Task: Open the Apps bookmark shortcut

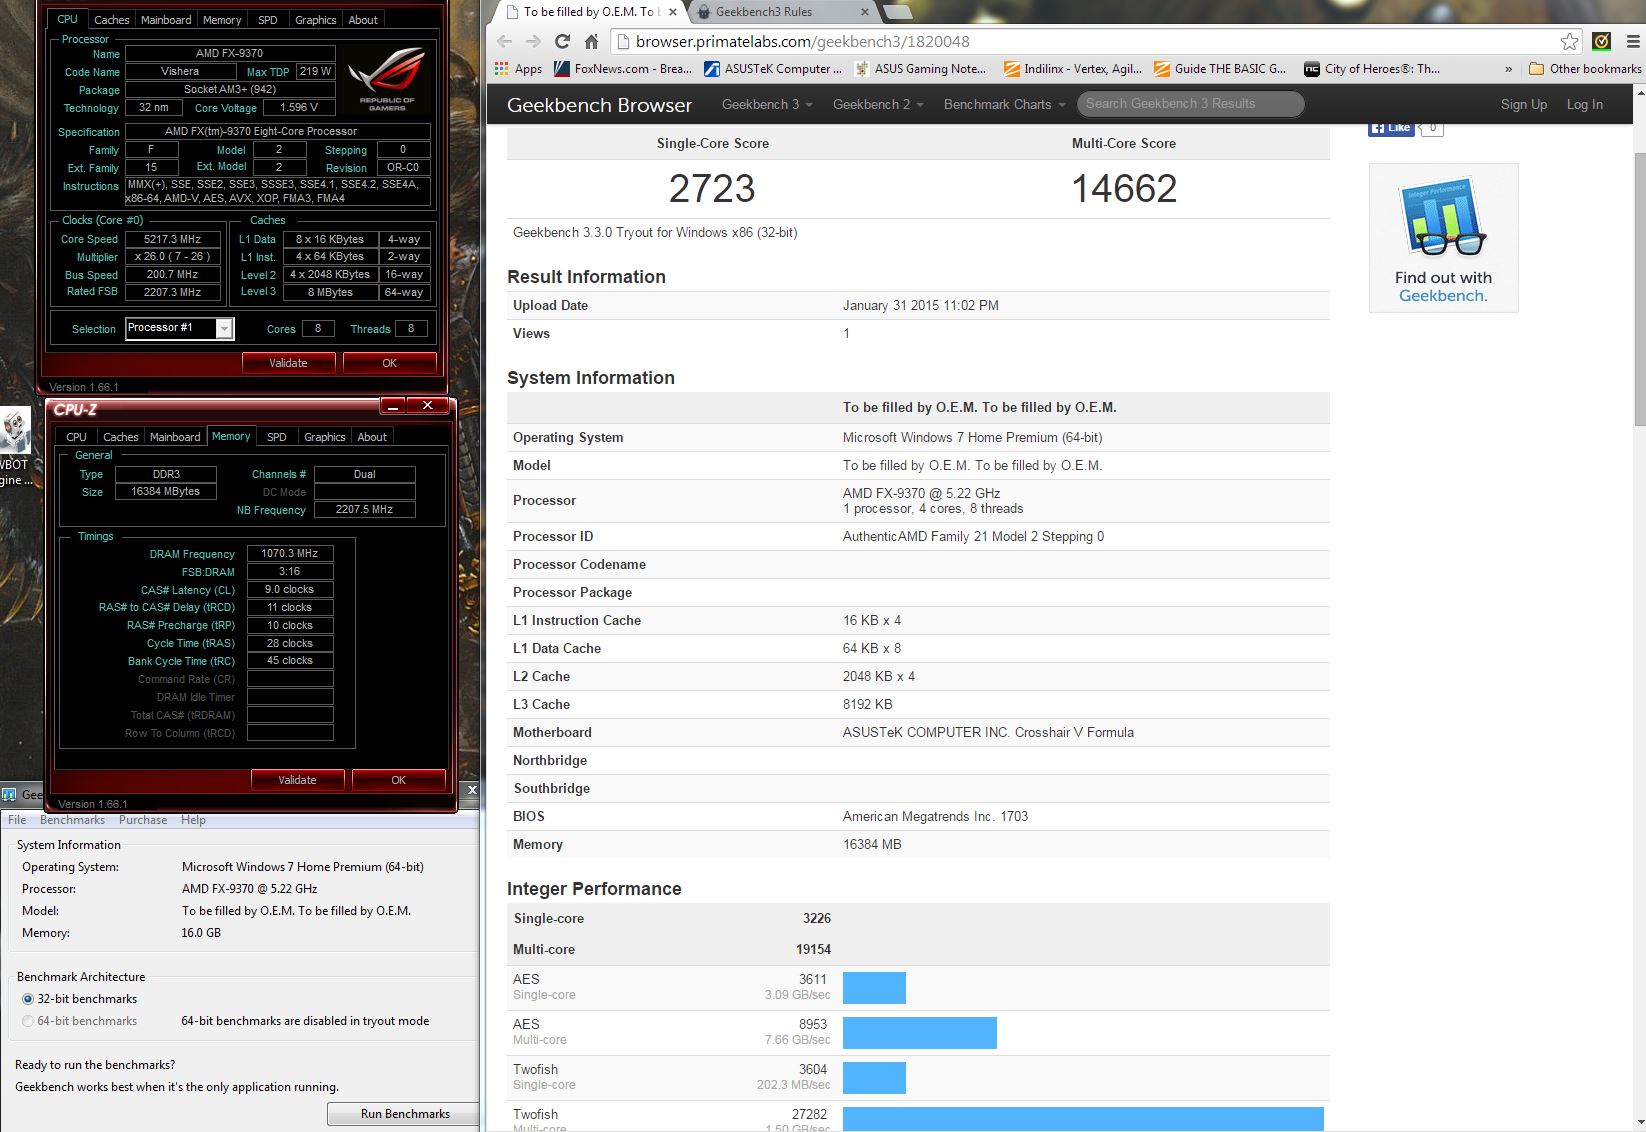Action: pos(518,69)
